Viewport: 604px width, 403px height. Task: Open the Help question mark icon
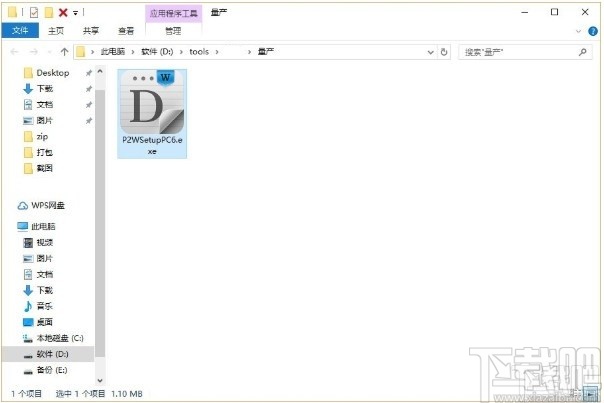593,31
